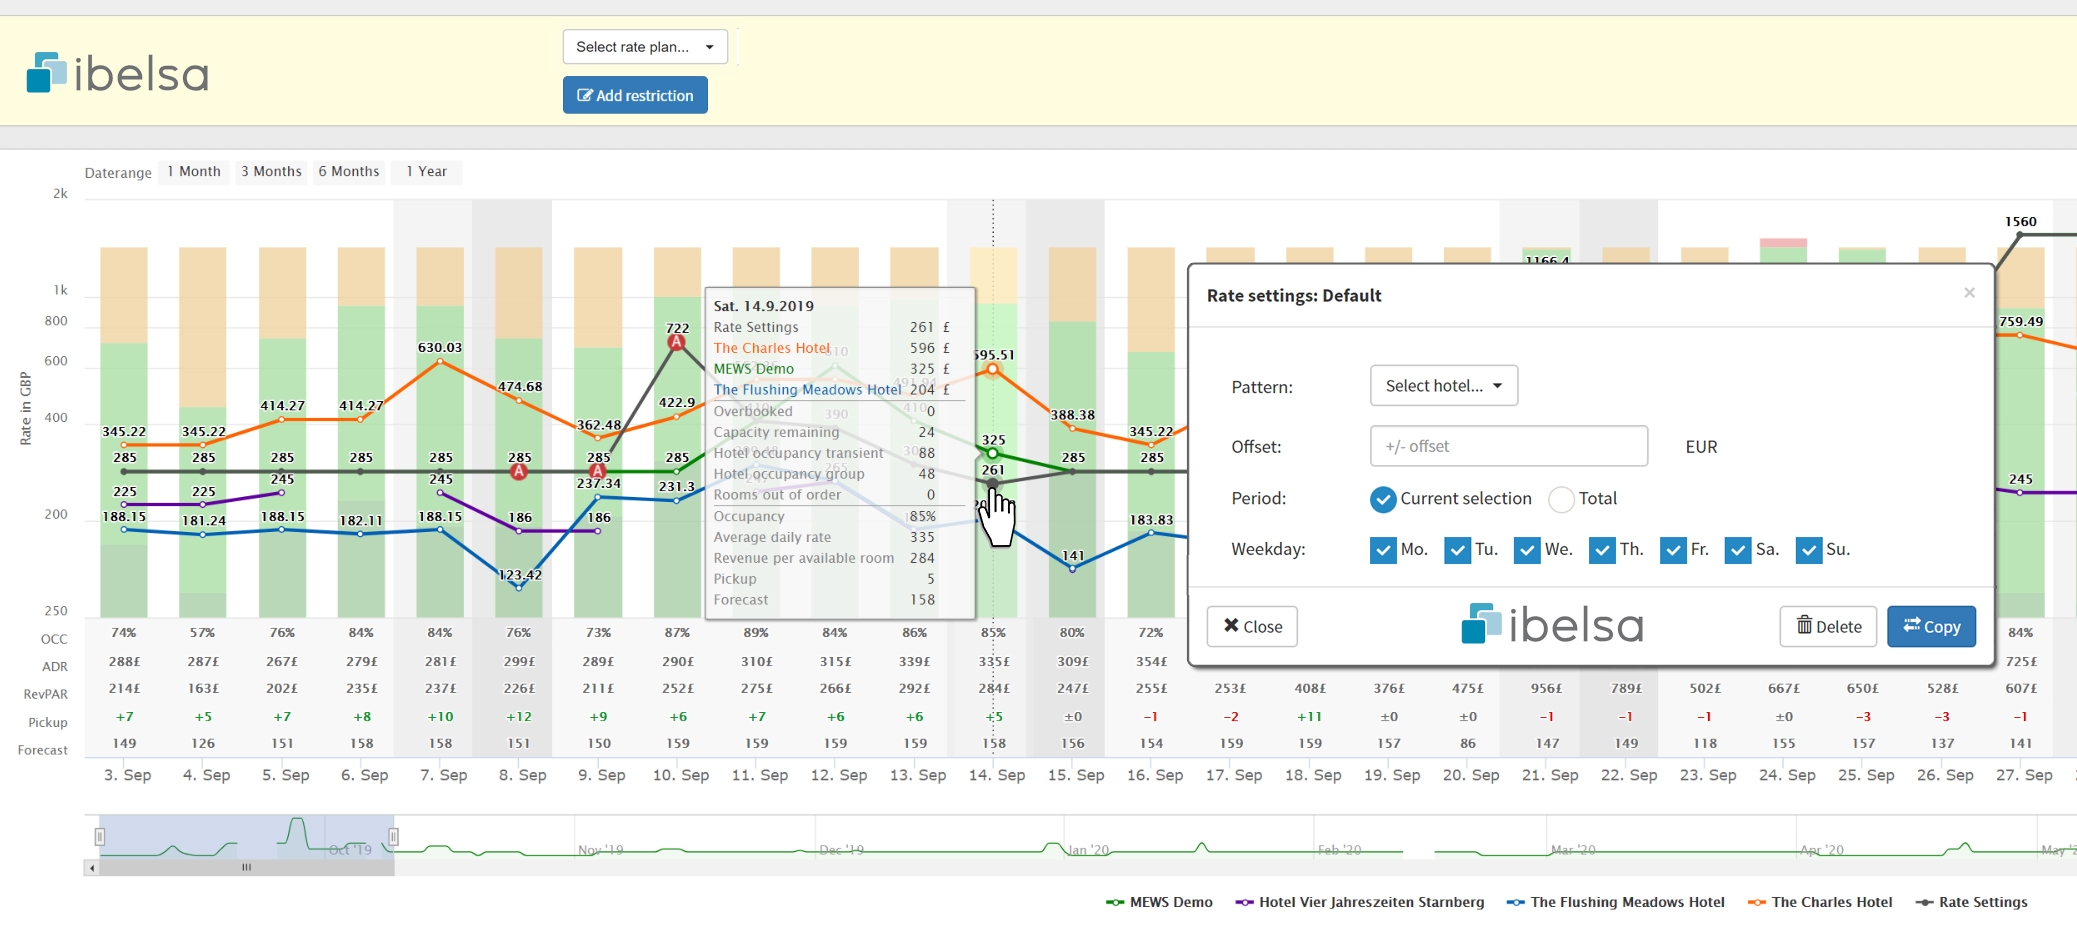2077x947 pixels.
Task: Switch date range to 1 Year
Action: coord(426,172)
